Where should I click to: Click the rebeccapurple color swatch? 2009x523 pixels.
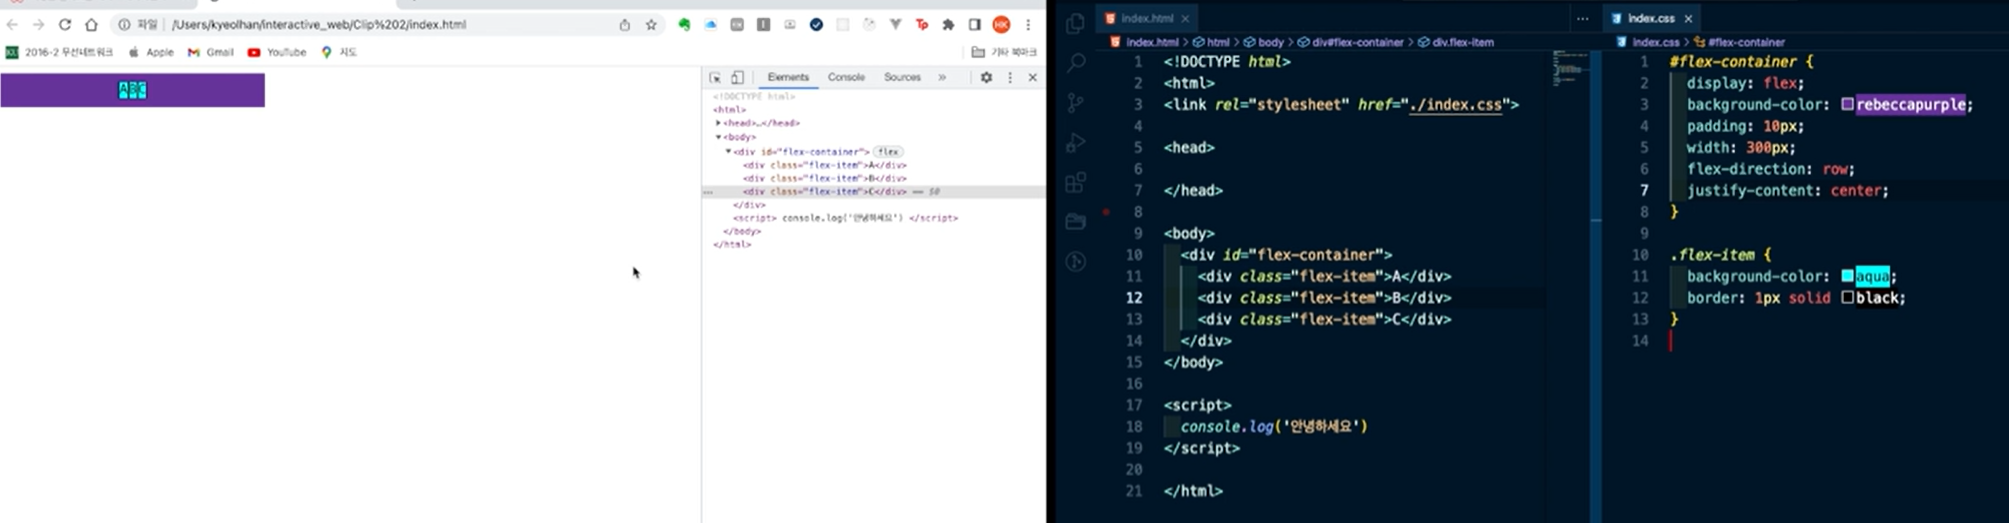coord(1848,104)
